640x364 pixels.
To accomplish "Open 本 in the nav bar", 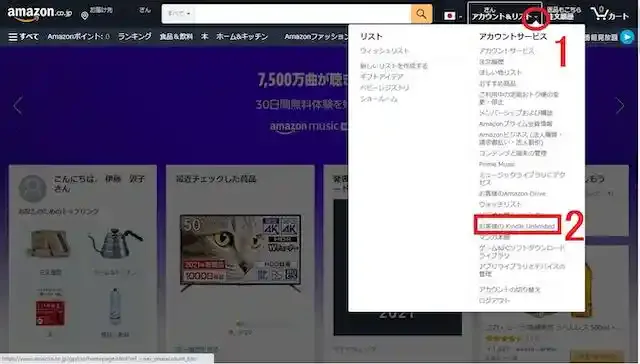I will pos(204,37).
